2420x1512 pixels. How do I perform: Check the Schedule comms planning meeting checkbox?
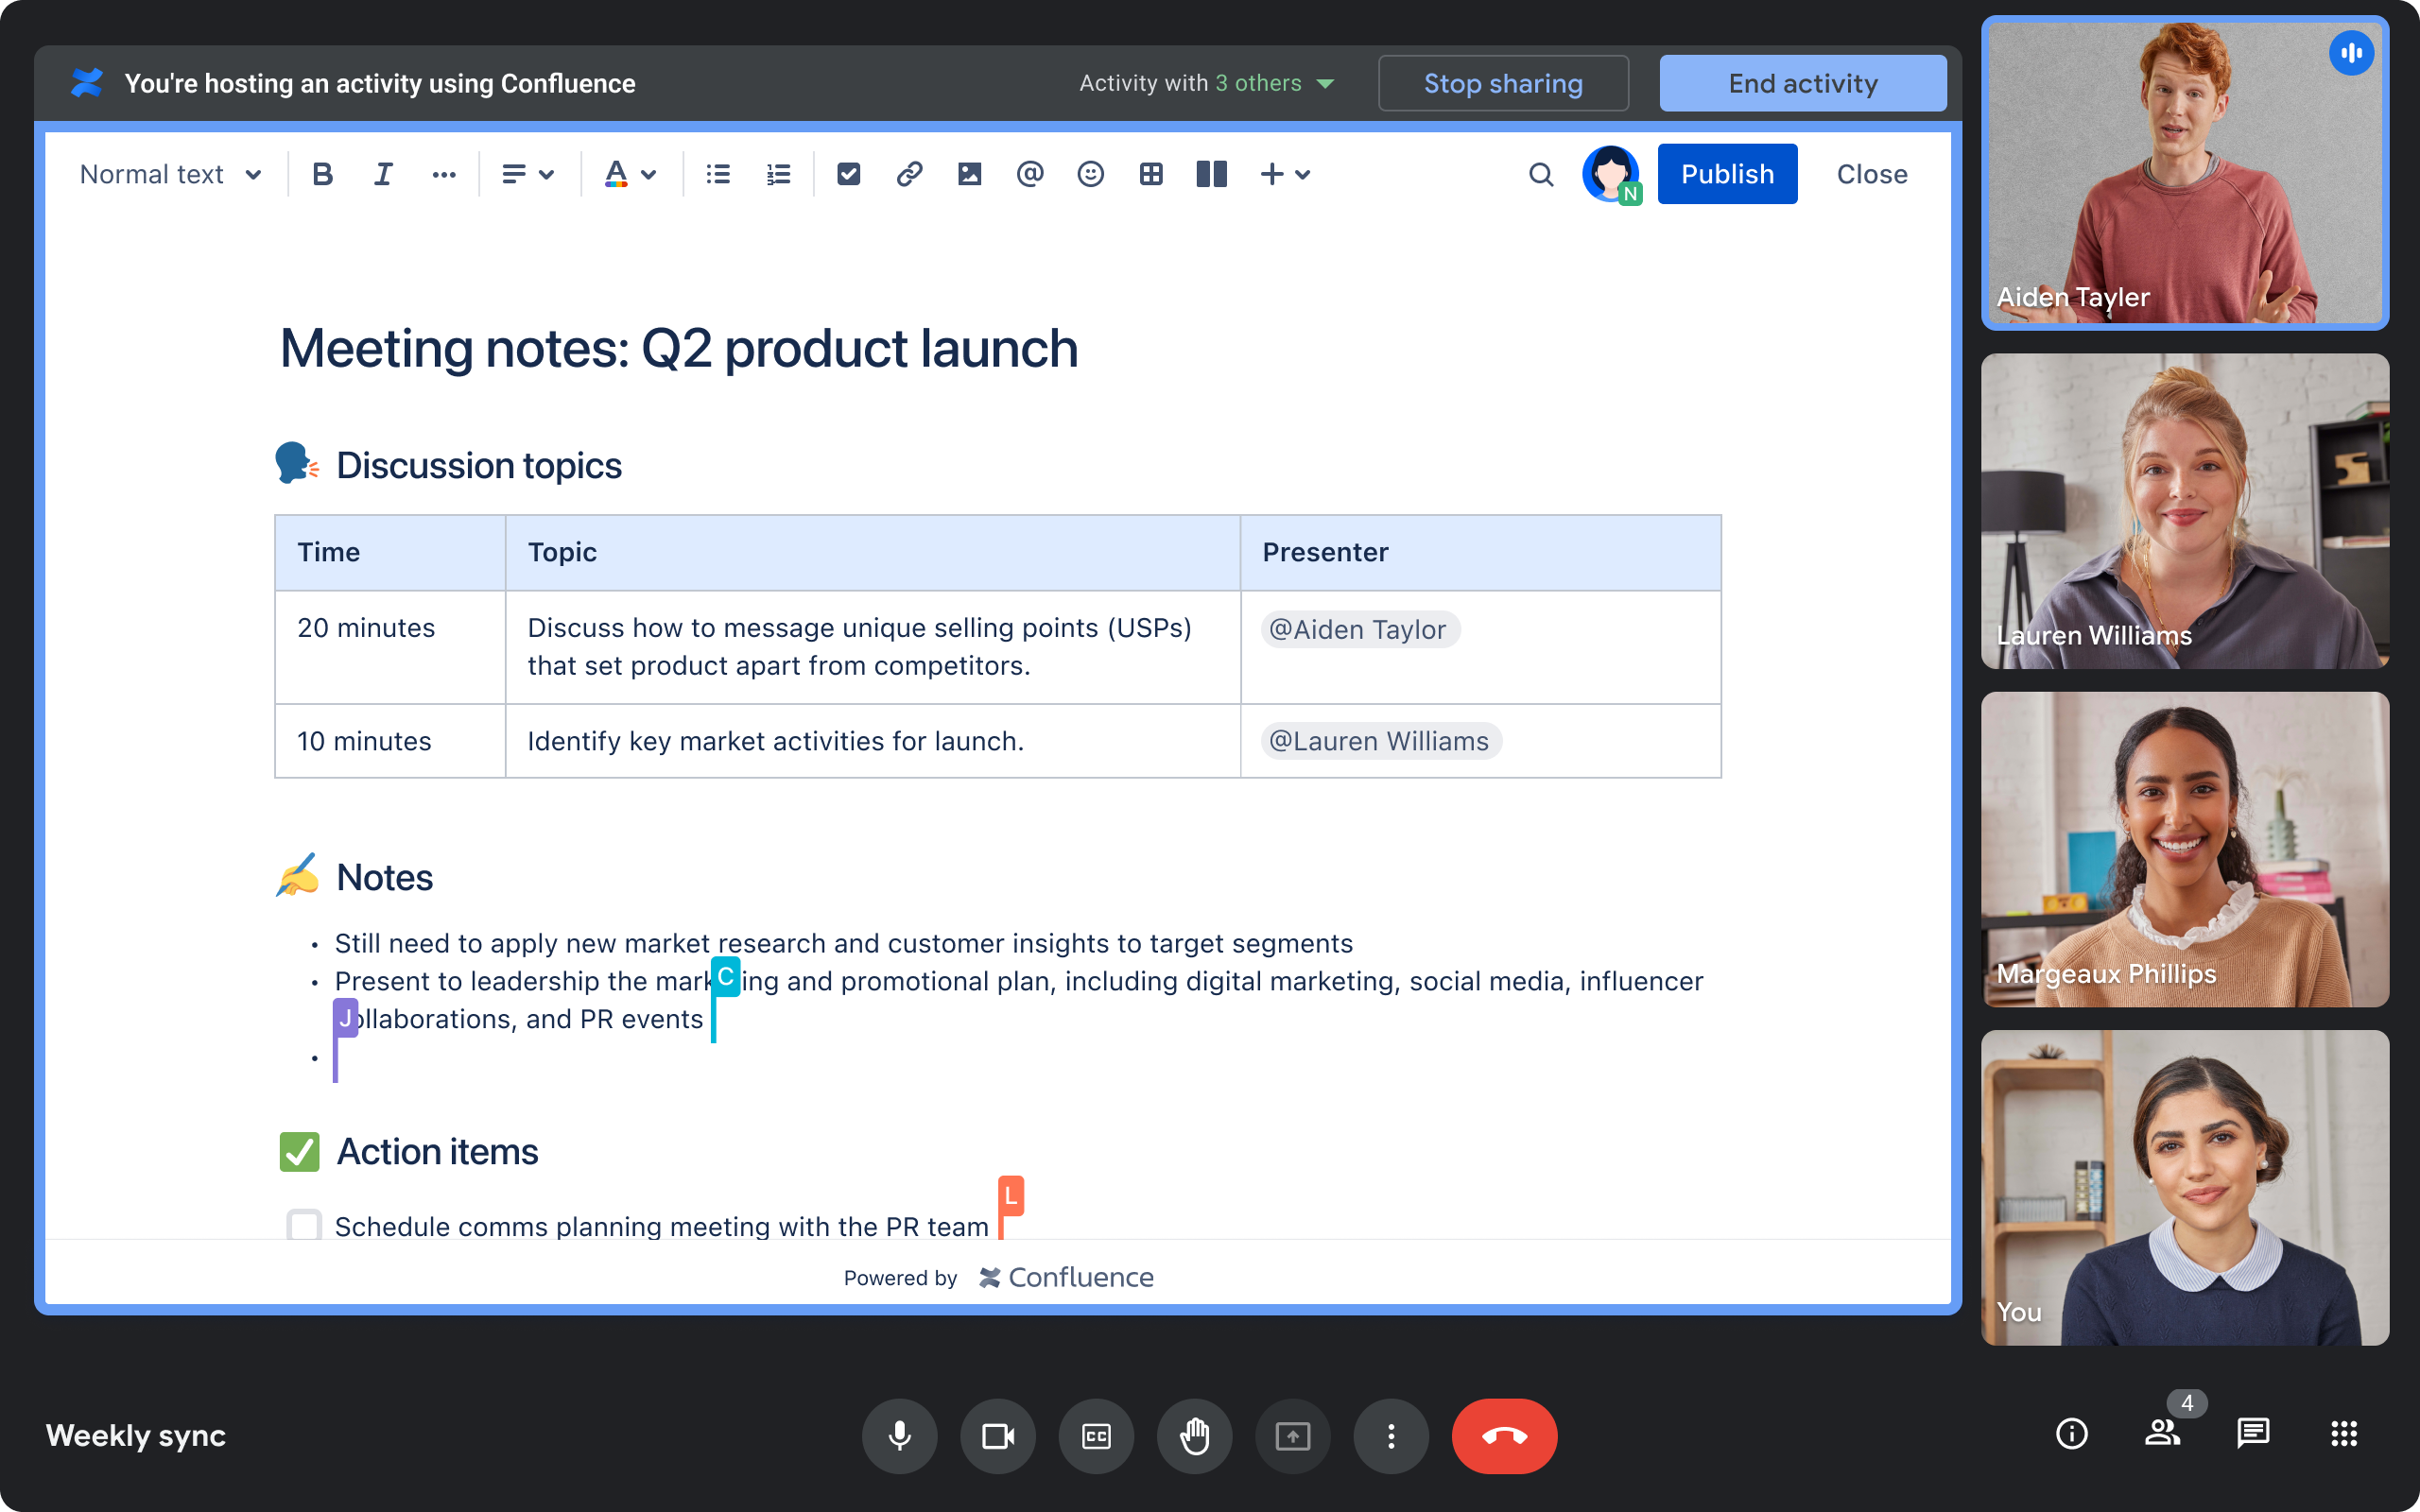(x=304, y=1225)
